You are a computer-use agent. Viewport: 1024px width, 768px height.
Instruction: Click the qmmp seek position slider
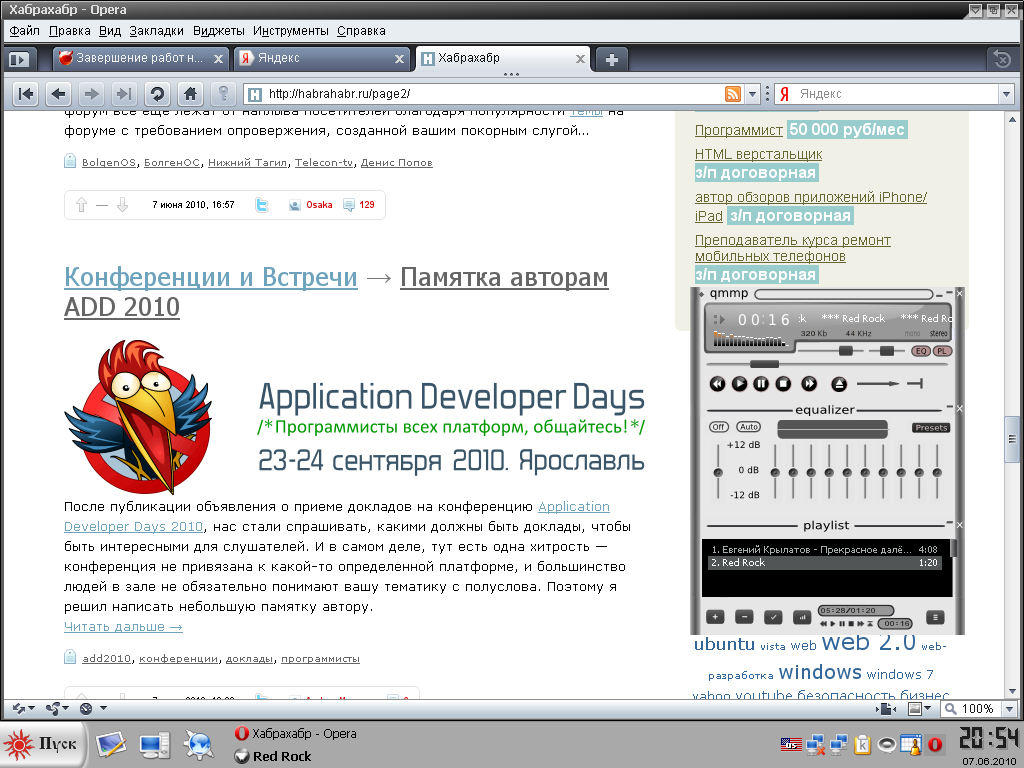point(827,364)
